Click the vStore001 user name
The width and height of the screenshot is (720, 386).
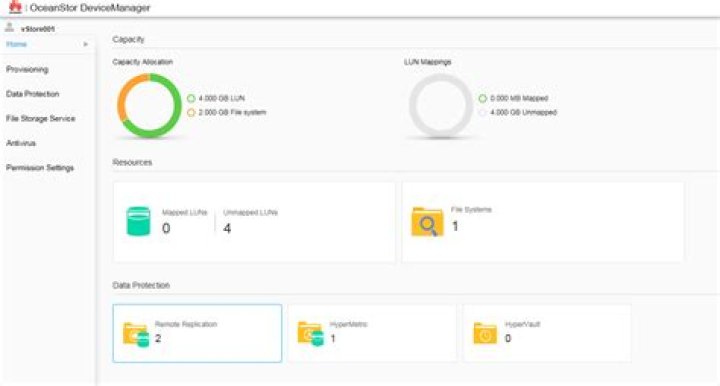pyautogui.click(x=38, y=29)
